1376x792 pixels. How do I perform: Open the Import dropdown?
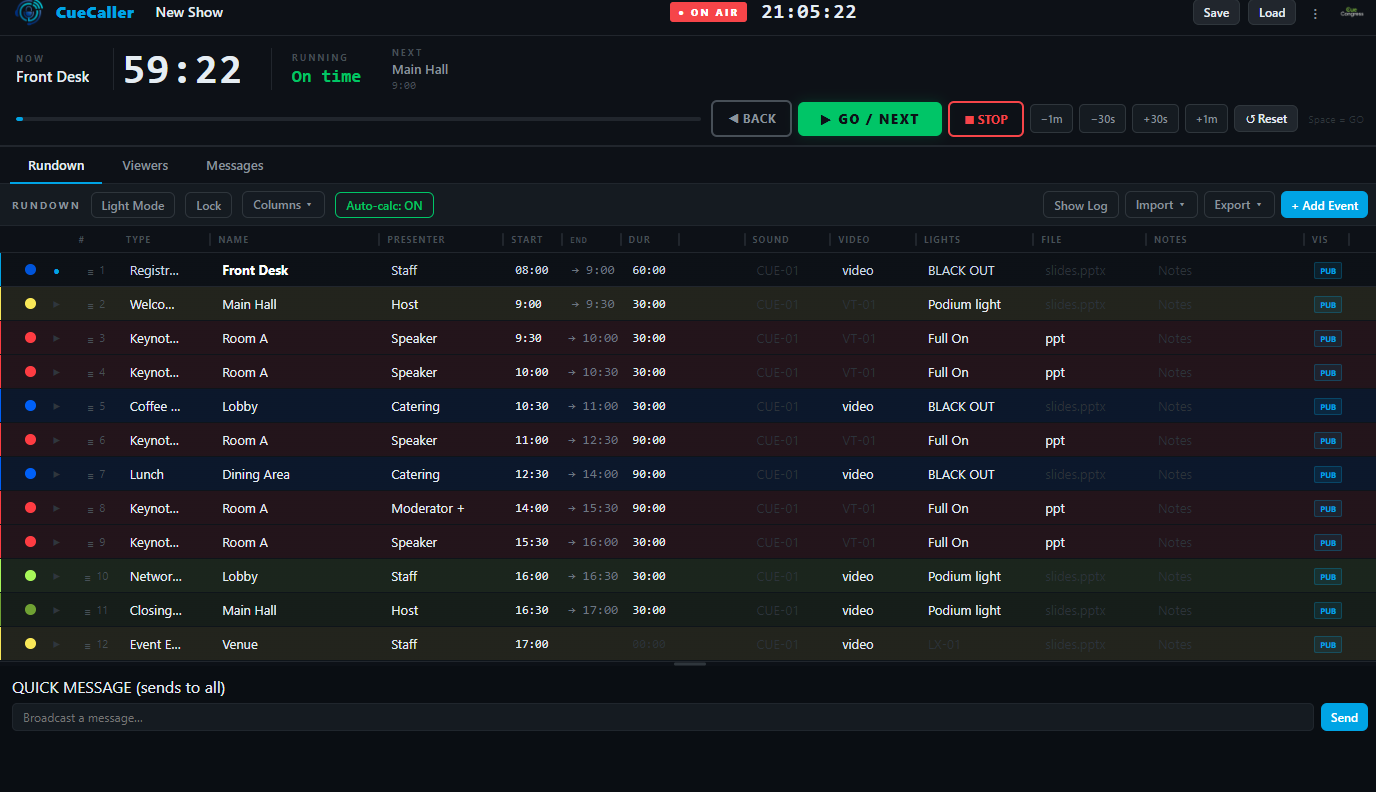click(1161, 205)
